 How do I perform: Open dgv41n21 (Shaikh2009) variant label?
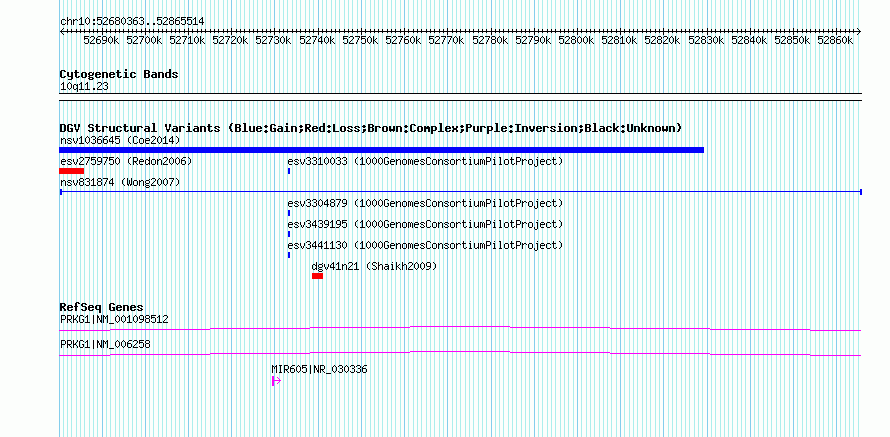(x=375, y=266)
